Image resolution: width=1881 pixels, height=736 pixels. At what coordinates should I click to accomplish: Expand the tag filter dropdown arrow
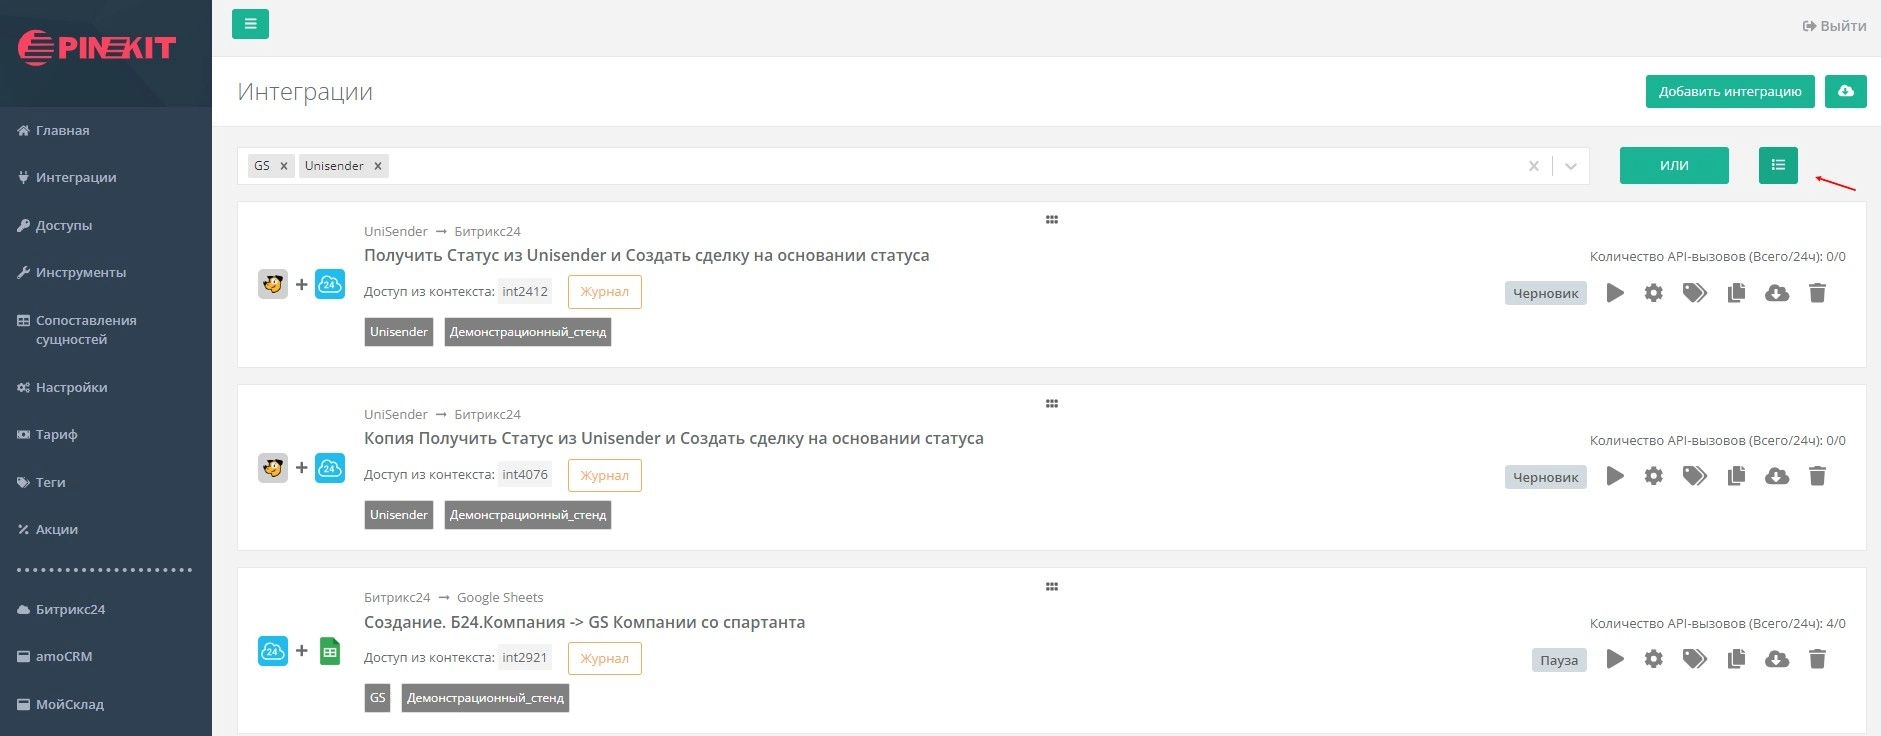(x=1571, y=166)
